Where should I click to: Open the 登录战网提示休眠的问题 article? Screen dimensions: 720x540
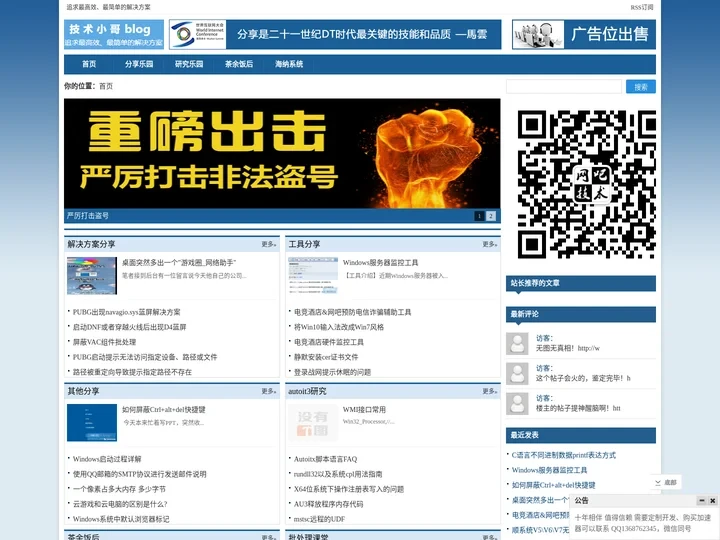[x=332, y=372]
